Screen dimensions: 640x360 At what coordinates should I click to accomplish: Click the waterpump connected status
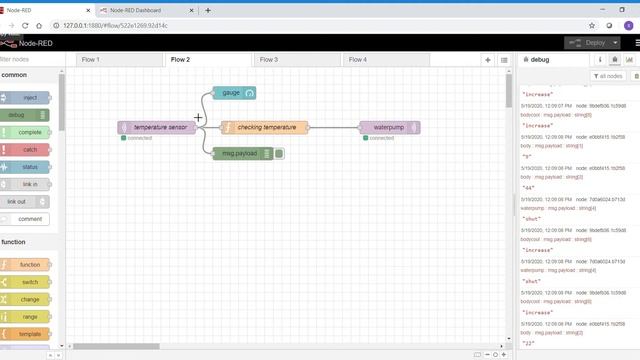tap(378, 138)
